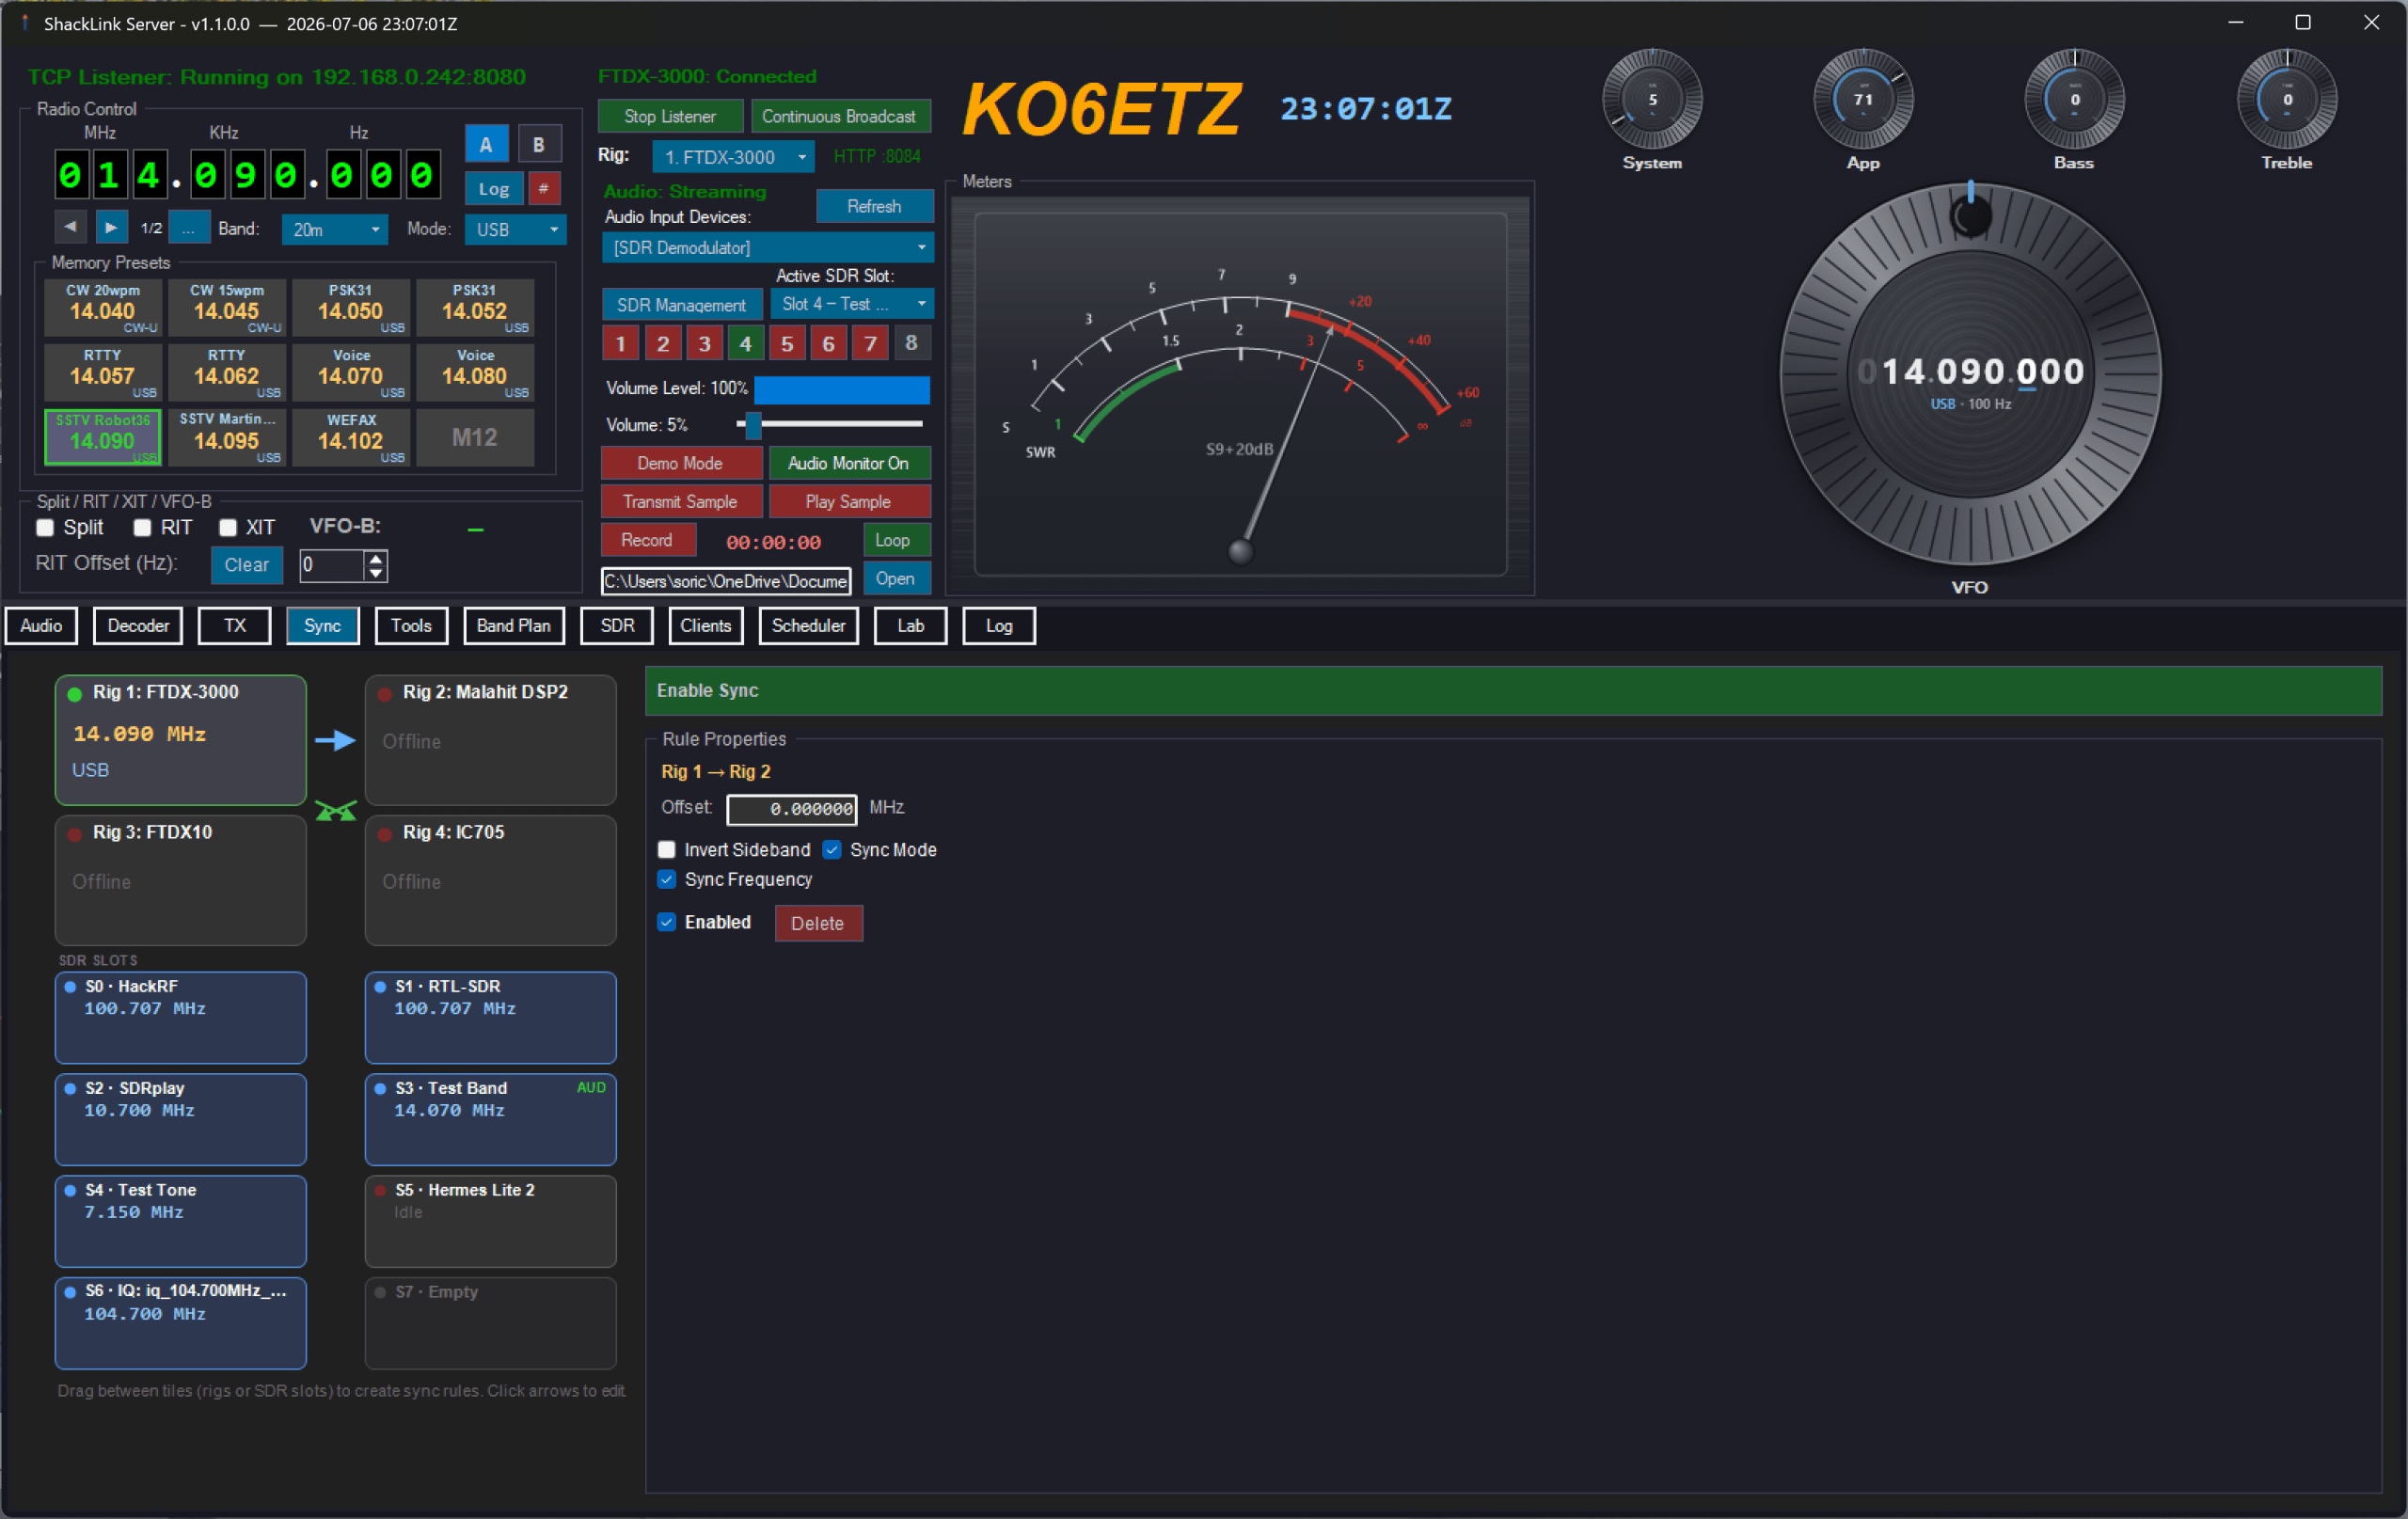Viewport: 2408px width, 1519px height.
Task: Select SDR slot button 8
Action: click(911, 343)
